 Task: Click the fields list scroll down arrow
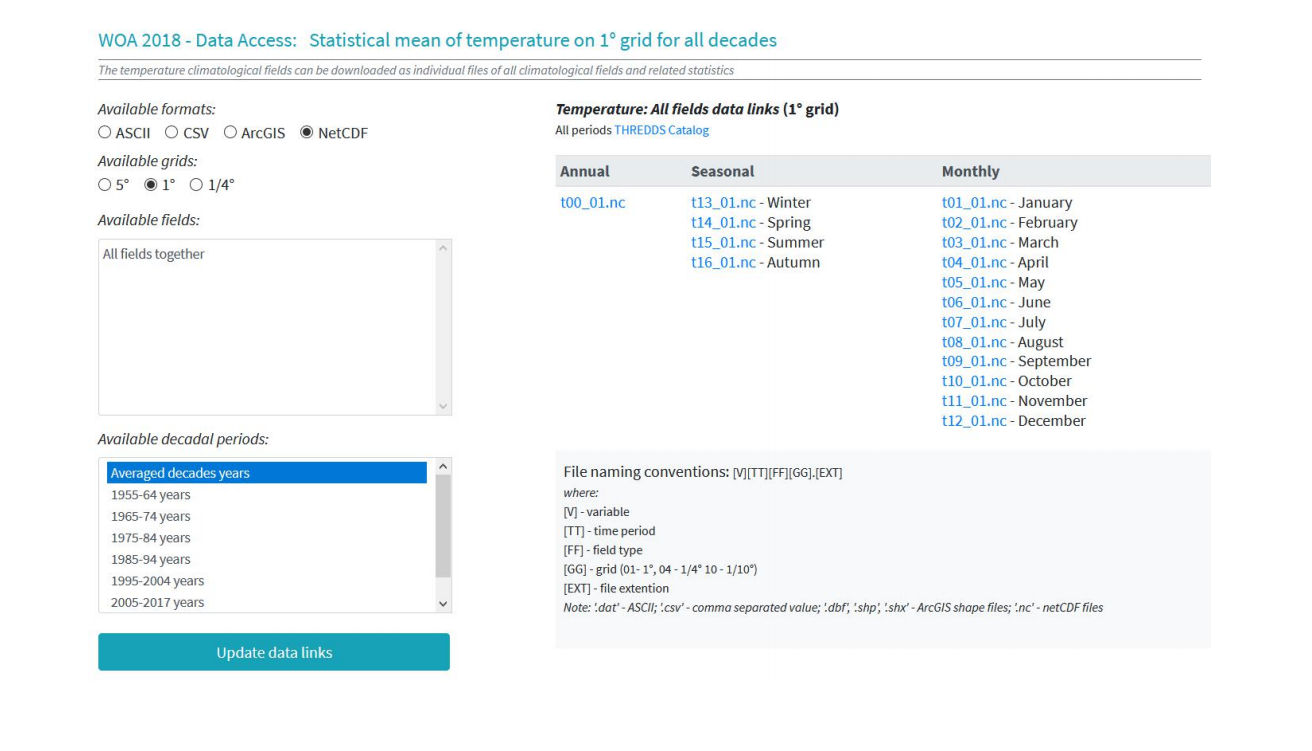point(444,406)
